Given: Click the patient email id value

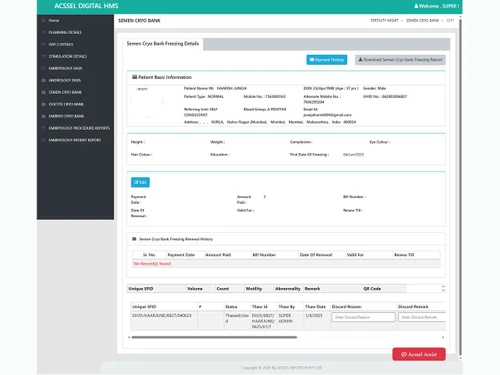Looking at the screenshot, I should pyautogui.click(x=327, y=115).
